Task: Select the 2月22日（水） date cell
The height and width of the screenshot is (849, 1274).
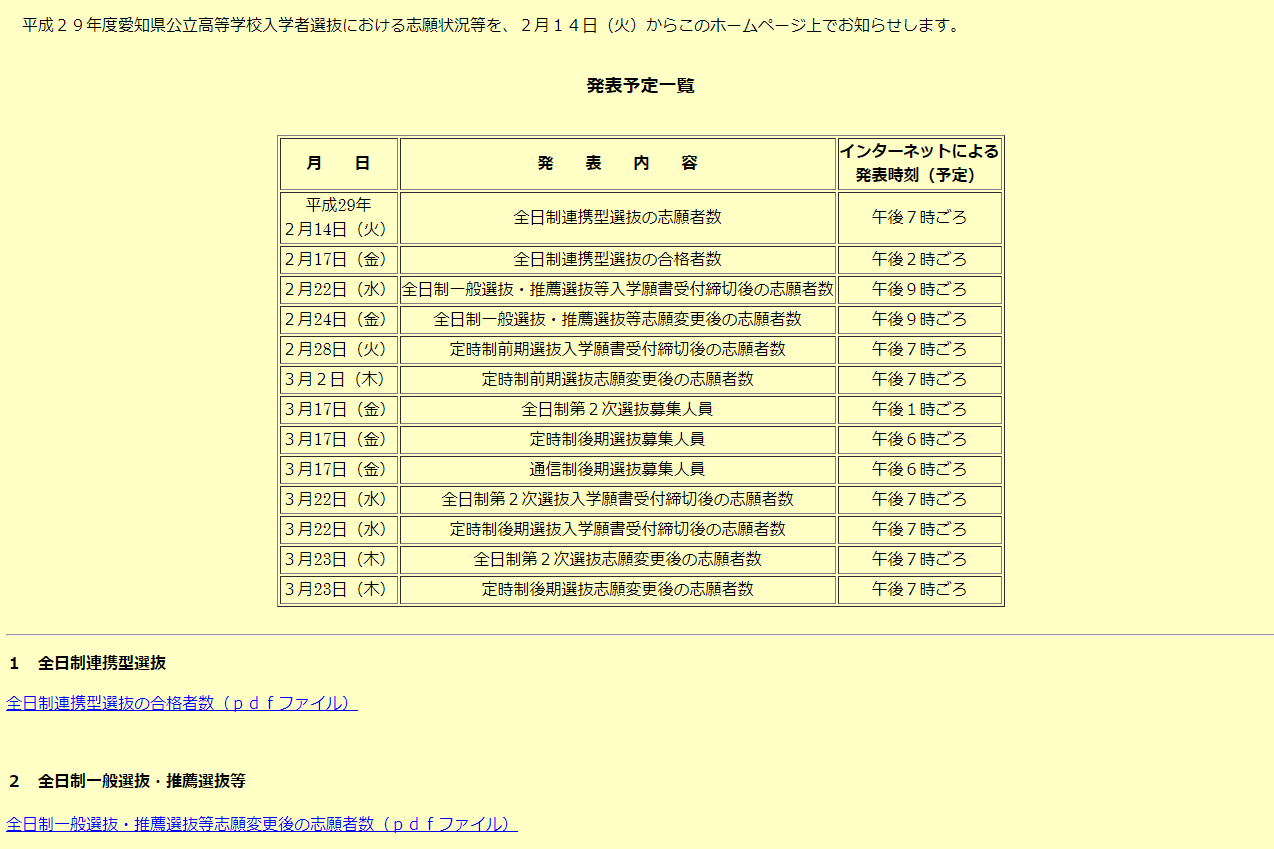Action: [338, 290]
